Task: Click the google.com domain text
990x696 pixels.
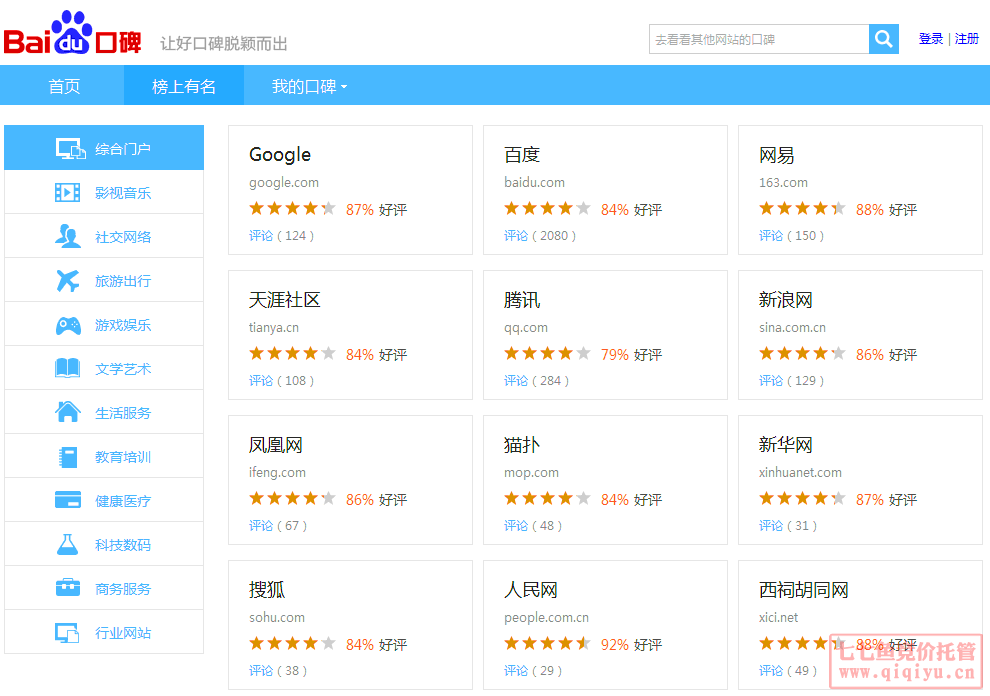Action: pyautogui.click(x=283, y=183)
